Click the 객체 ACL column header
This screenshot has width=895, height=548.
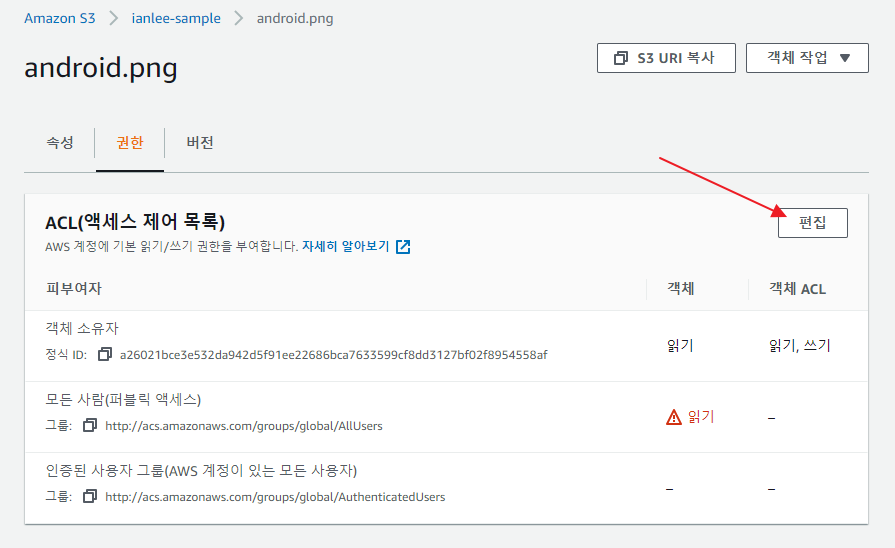pyautogui.click(x=797, y=288)
